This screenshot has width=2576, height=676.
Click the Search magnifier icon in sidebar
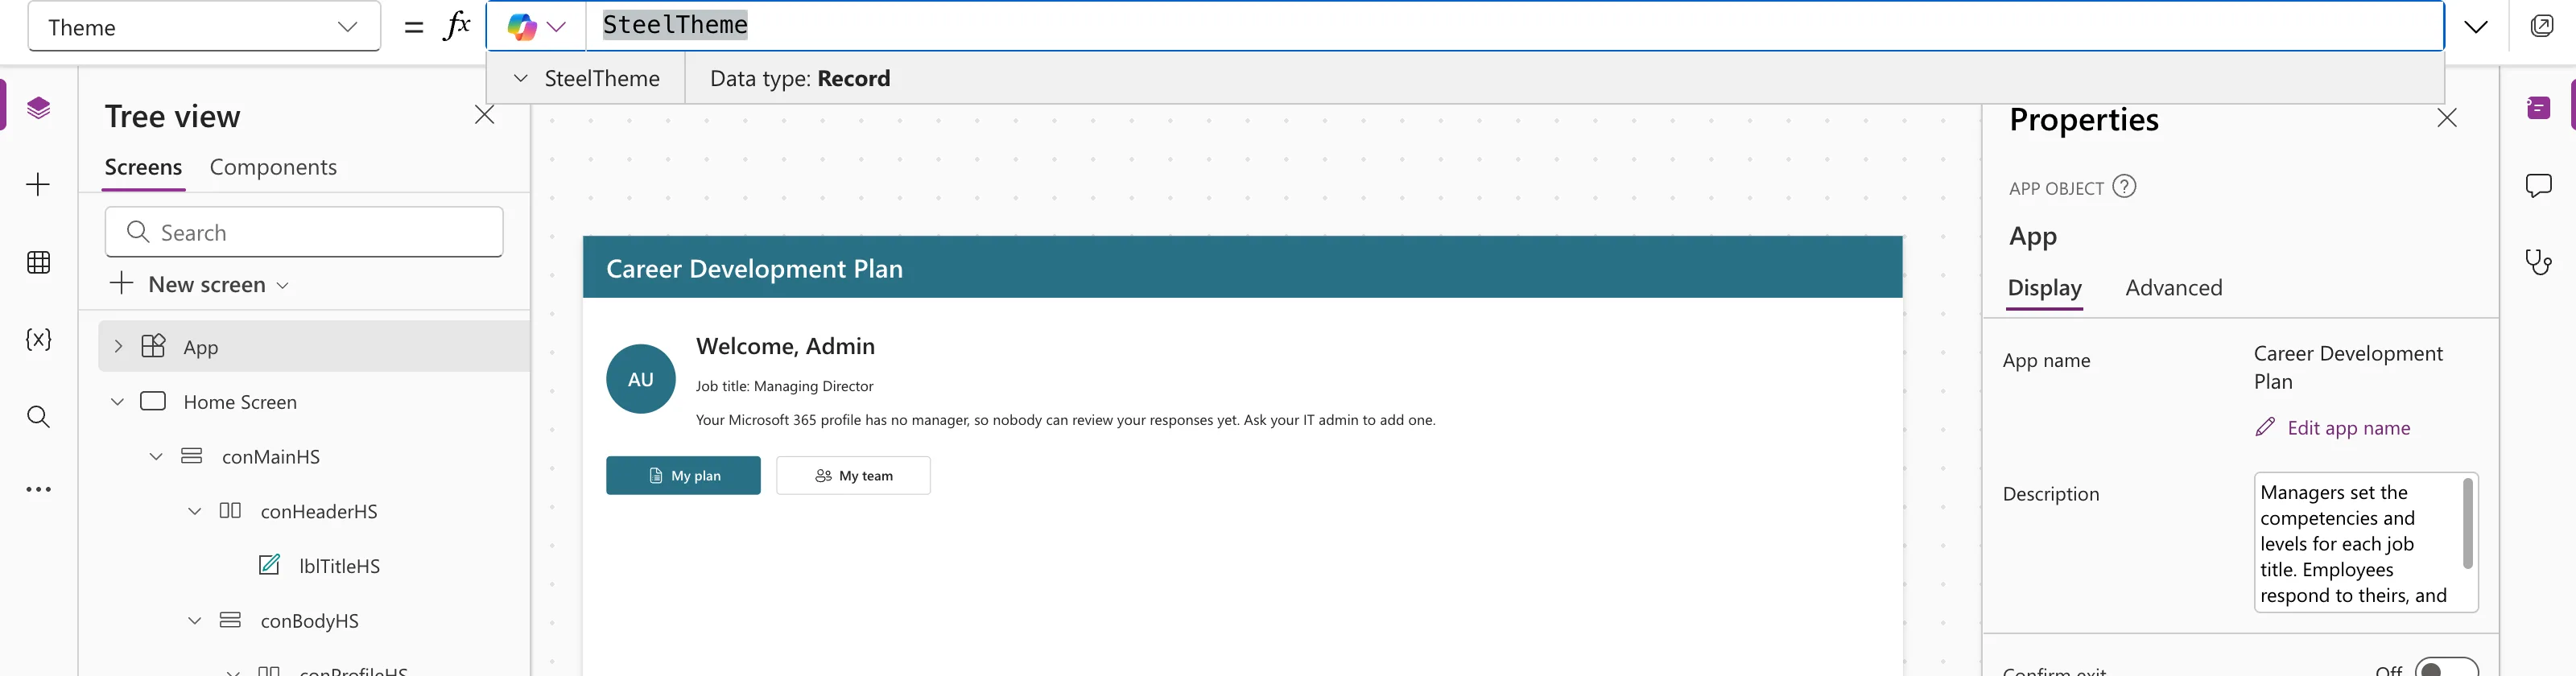pyautogui.click(x=38, y=416)
